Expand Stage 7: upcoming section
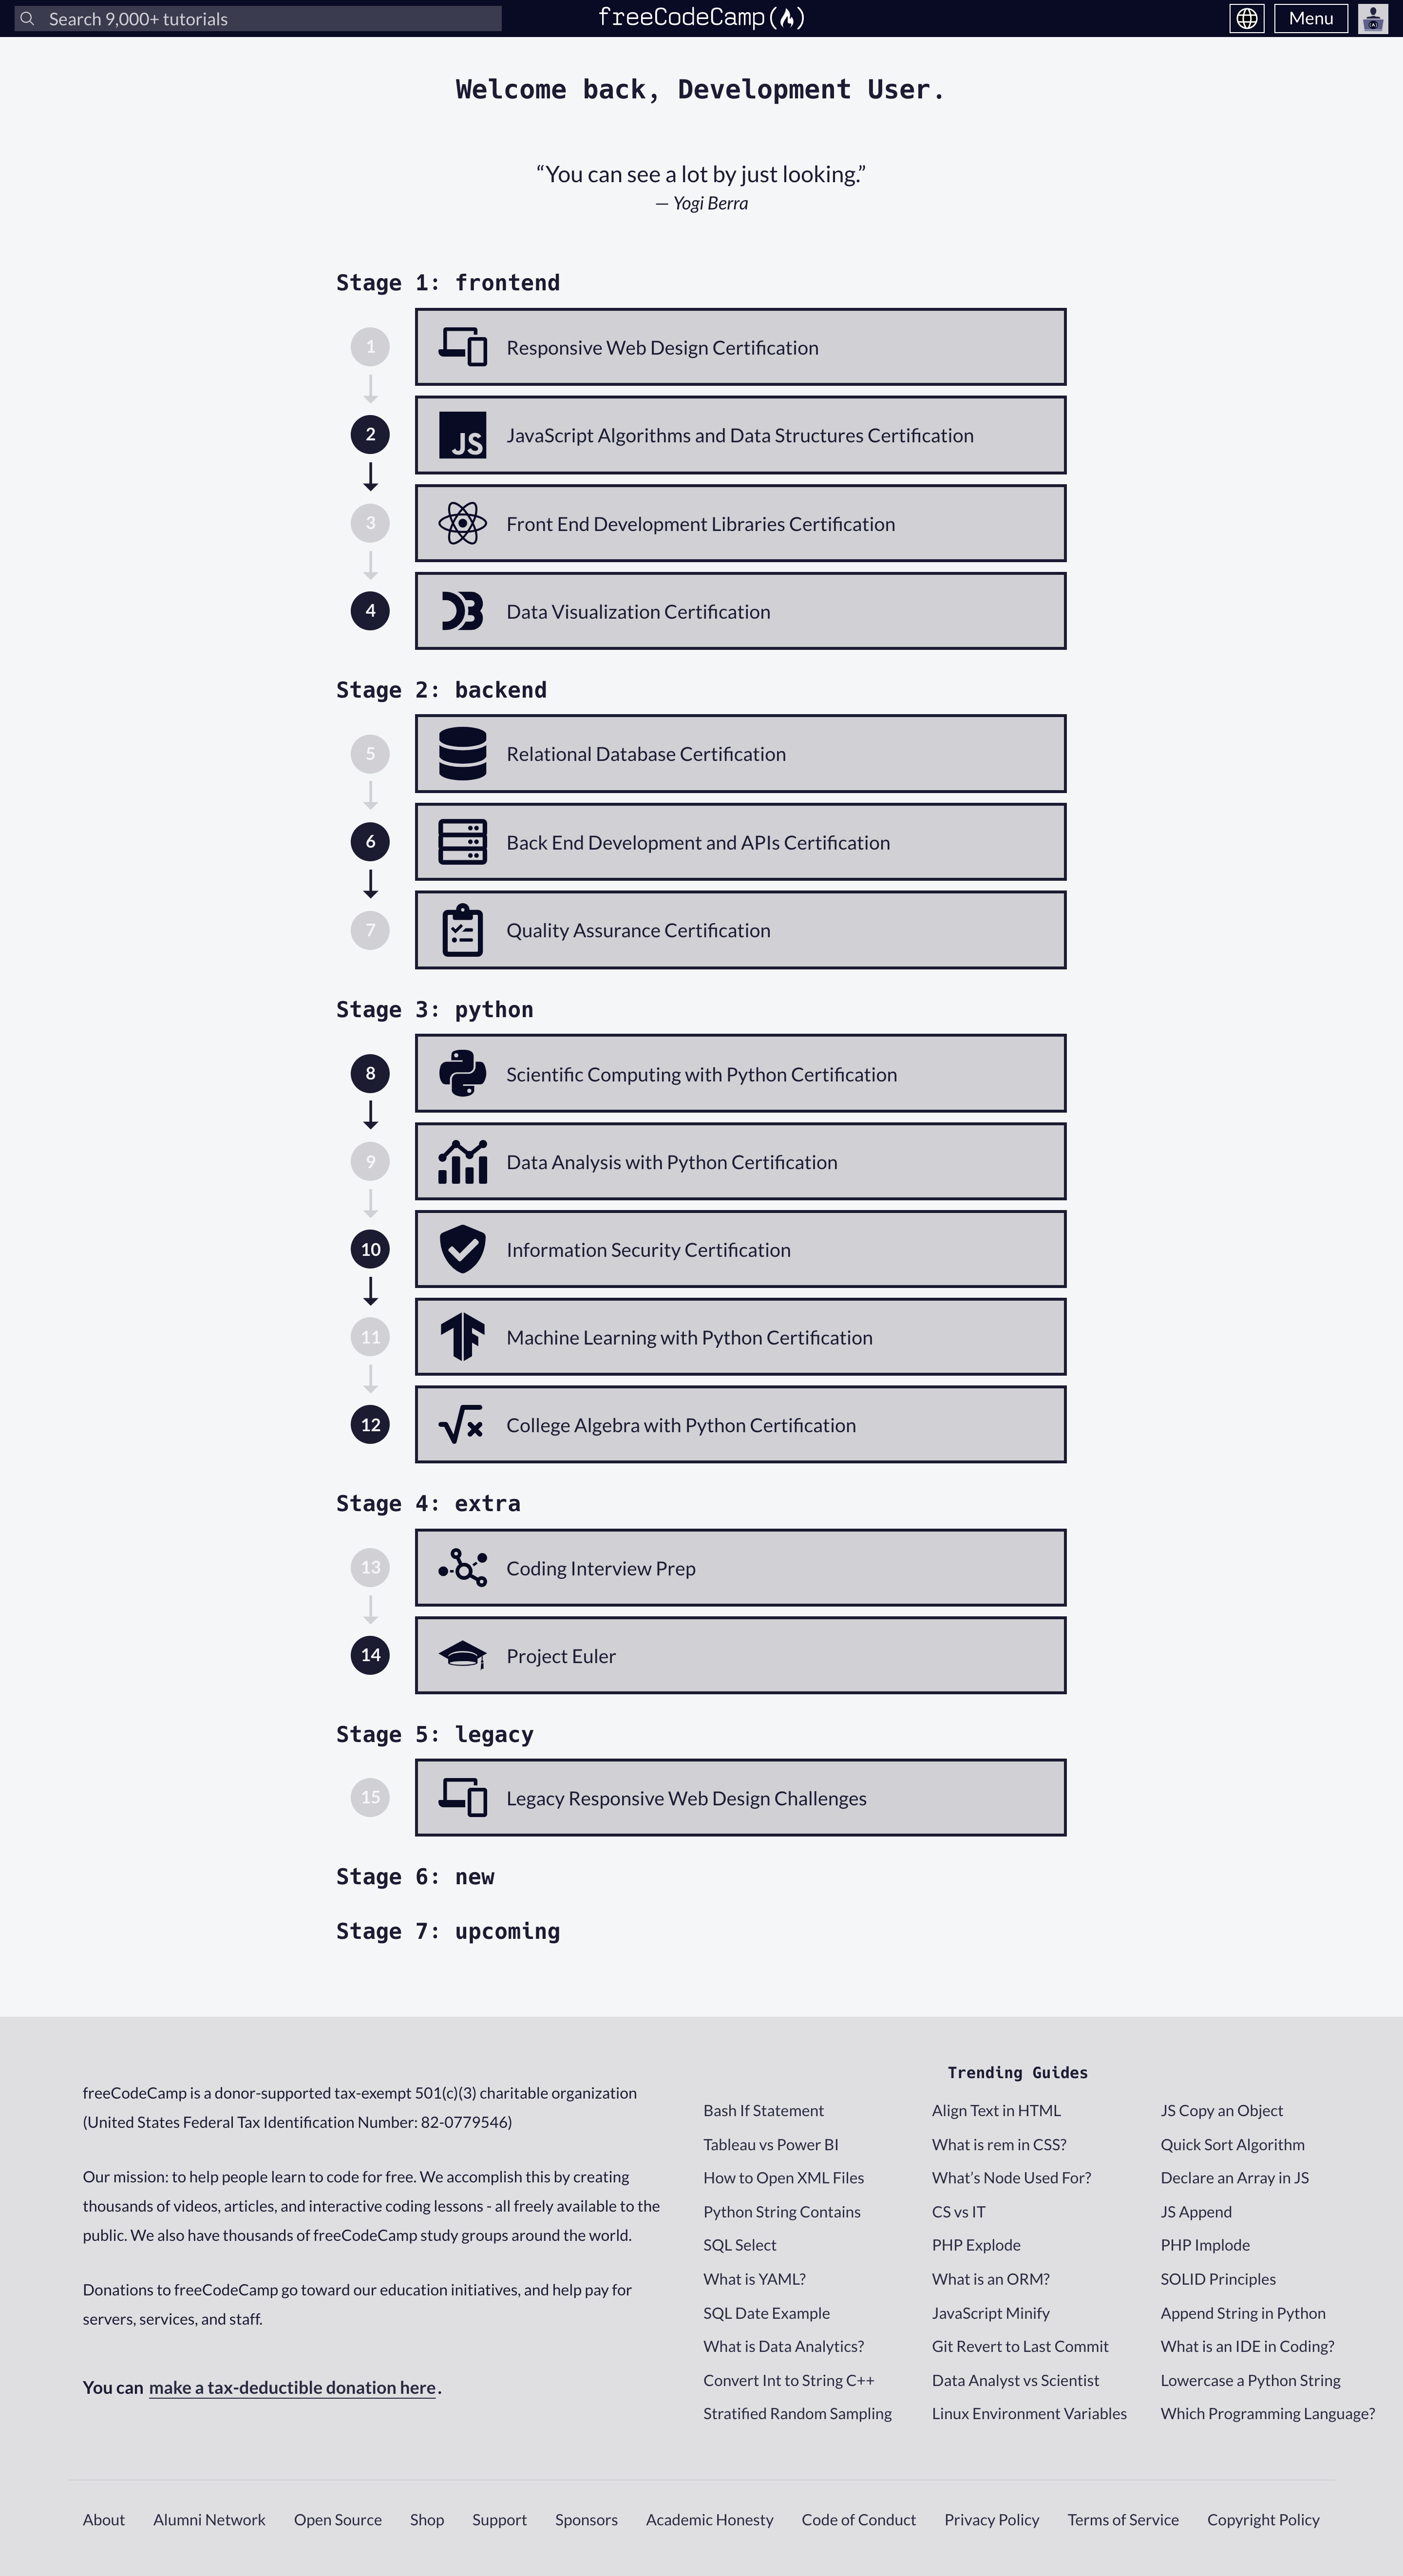This screenshot has width=1403, height=2576. coord(447,1931)
